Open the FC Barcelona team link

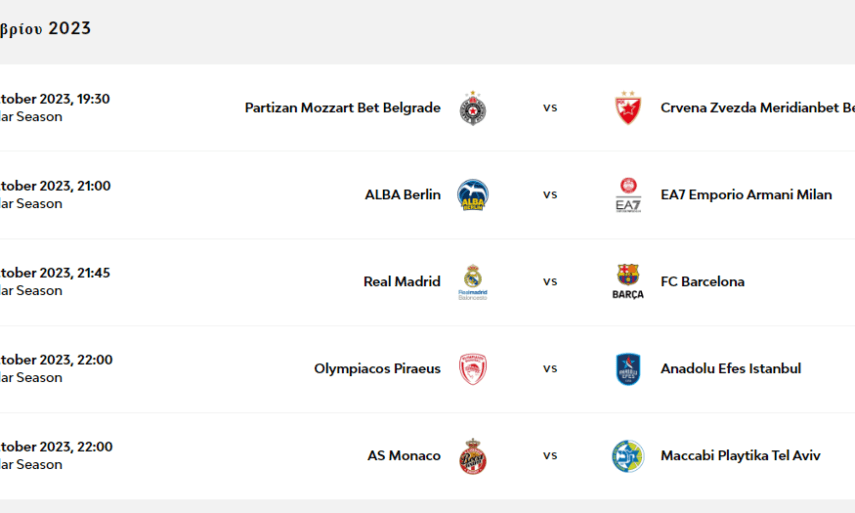(702, 282)
